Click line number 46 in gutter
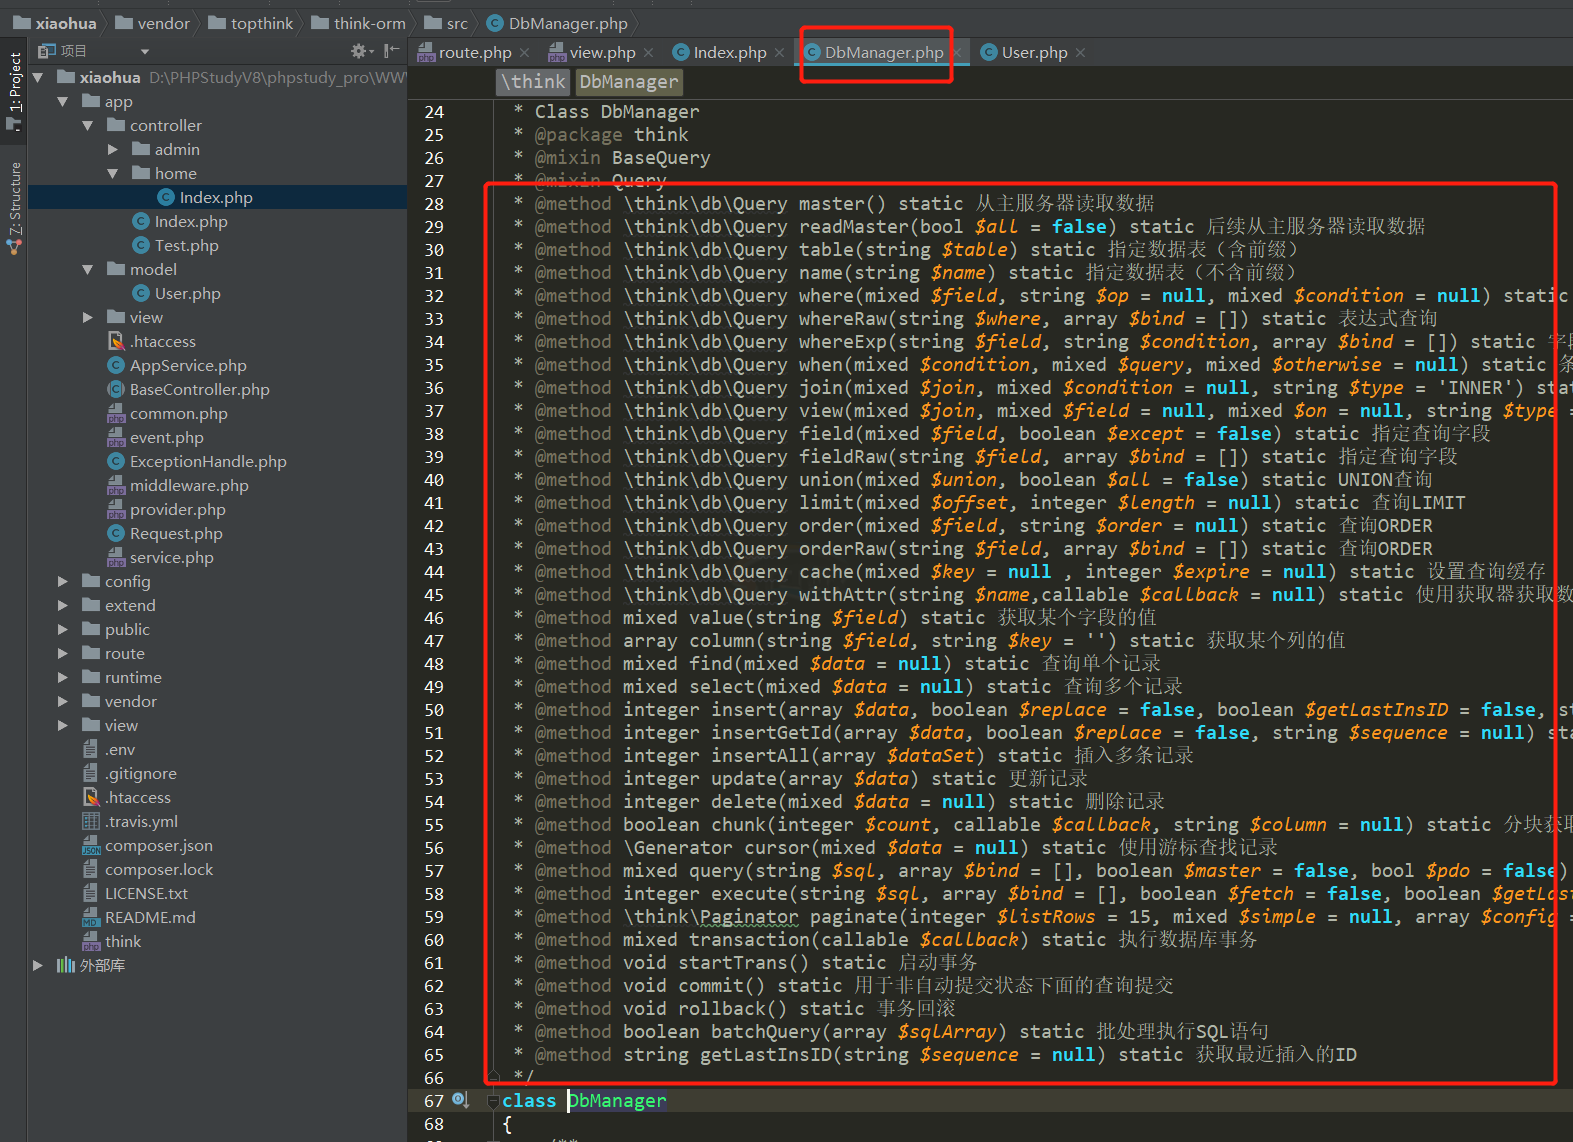The width and height of the screenshot is (1573, 1142). tap(434, 617)
